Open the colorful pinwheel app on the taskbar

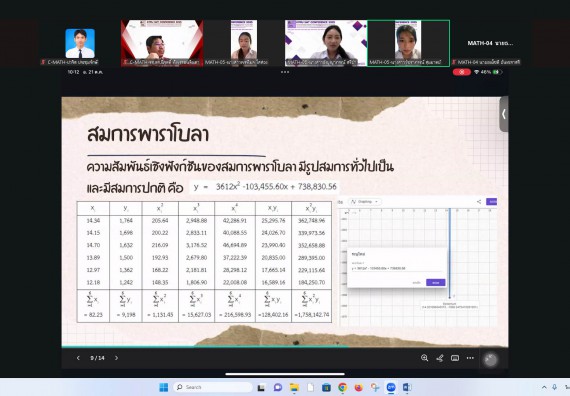(375, 388)
